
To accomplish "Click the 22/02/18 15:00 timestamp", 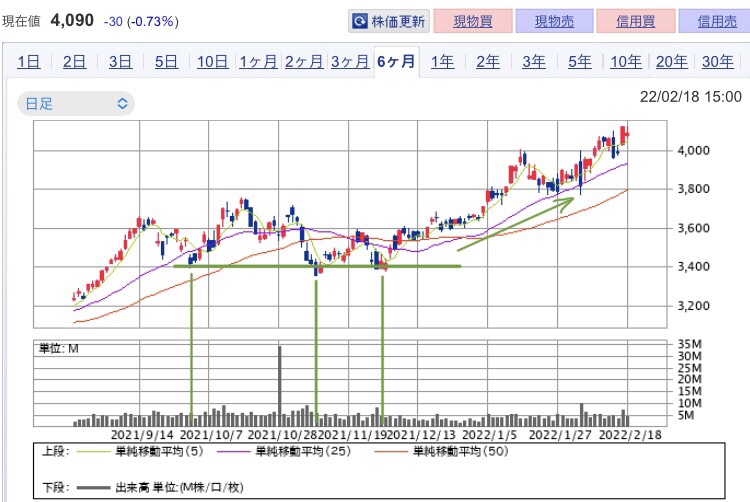I will pos(691,97).
